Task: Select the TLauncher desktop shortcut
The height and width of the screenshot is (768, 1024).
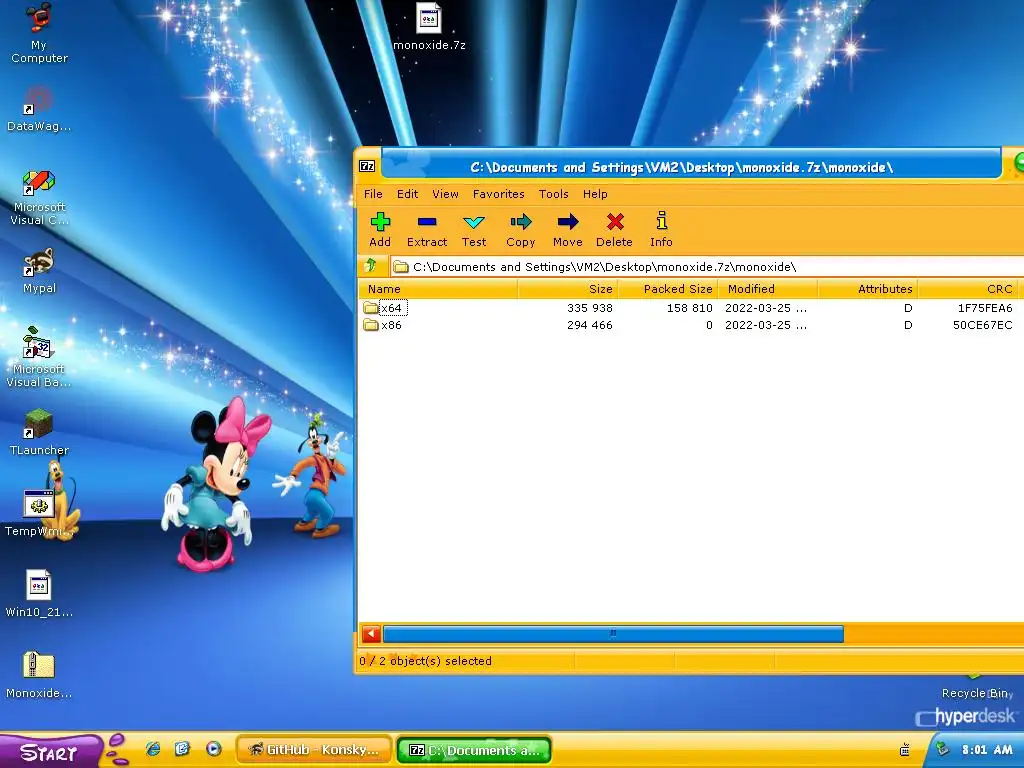Action: point(39,432)
